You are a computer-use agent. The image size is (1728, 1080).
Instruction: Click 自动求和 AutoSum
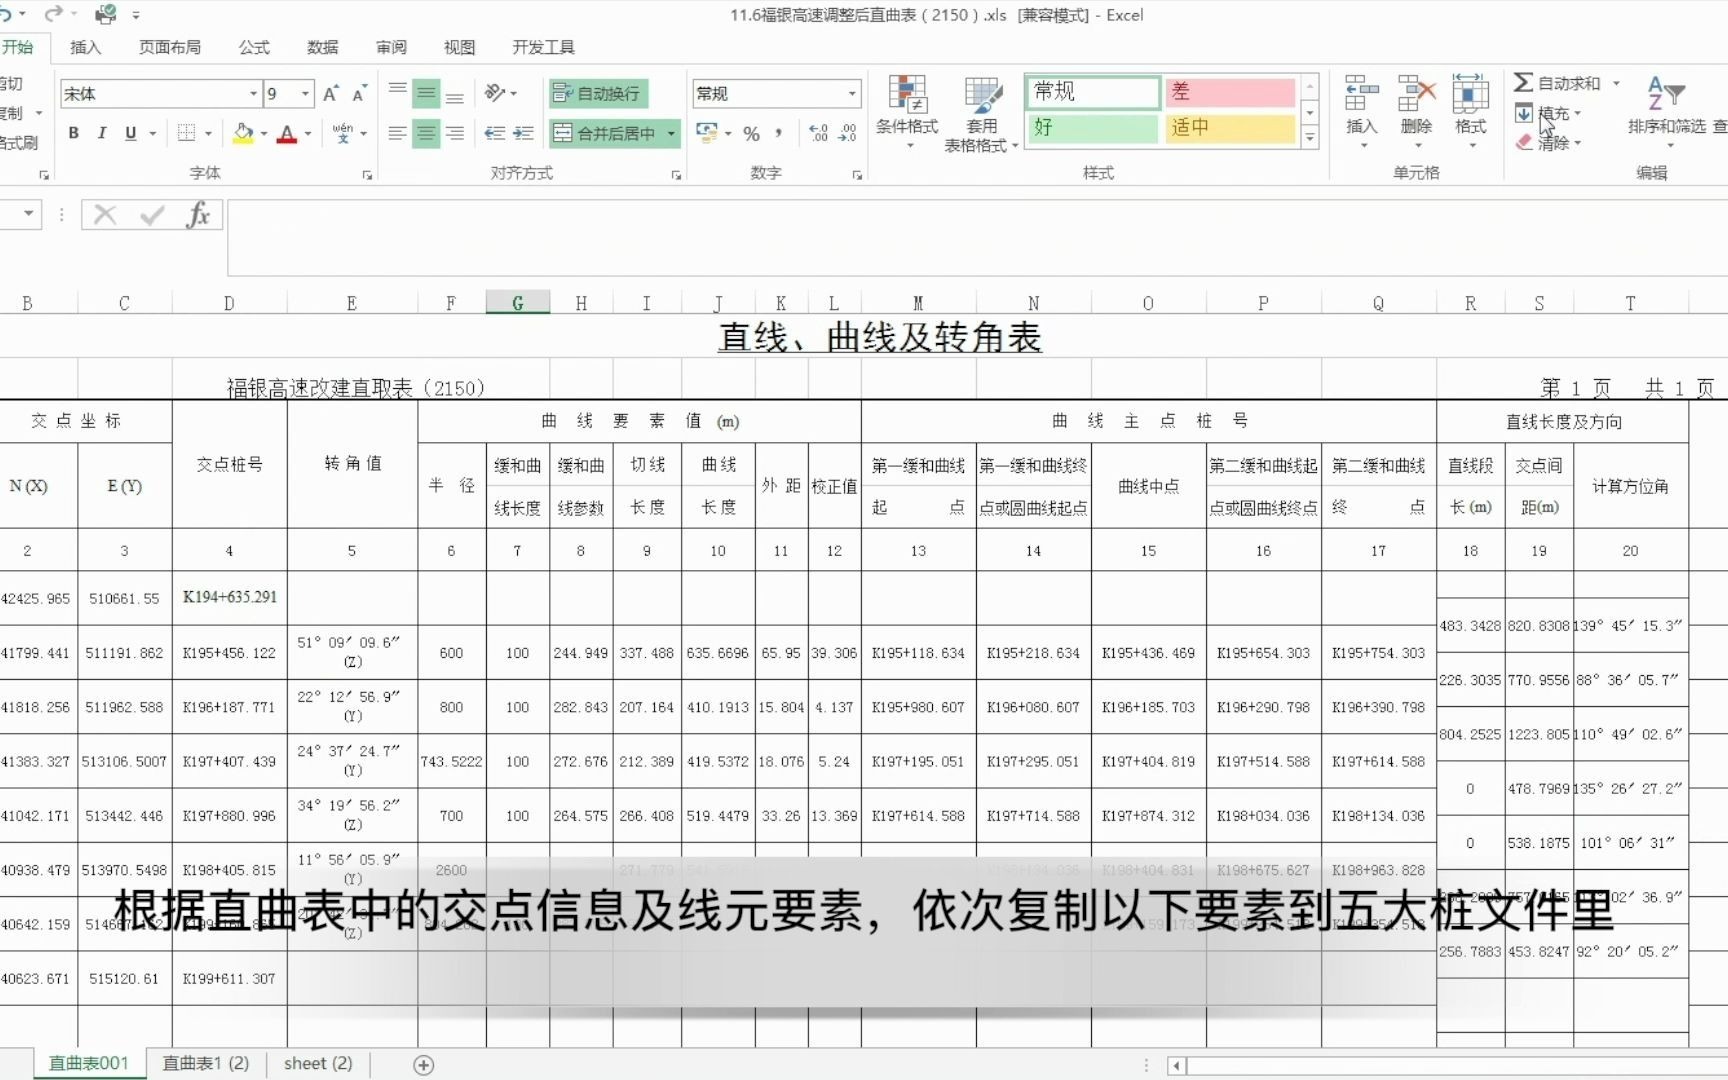click(1558, 83)
